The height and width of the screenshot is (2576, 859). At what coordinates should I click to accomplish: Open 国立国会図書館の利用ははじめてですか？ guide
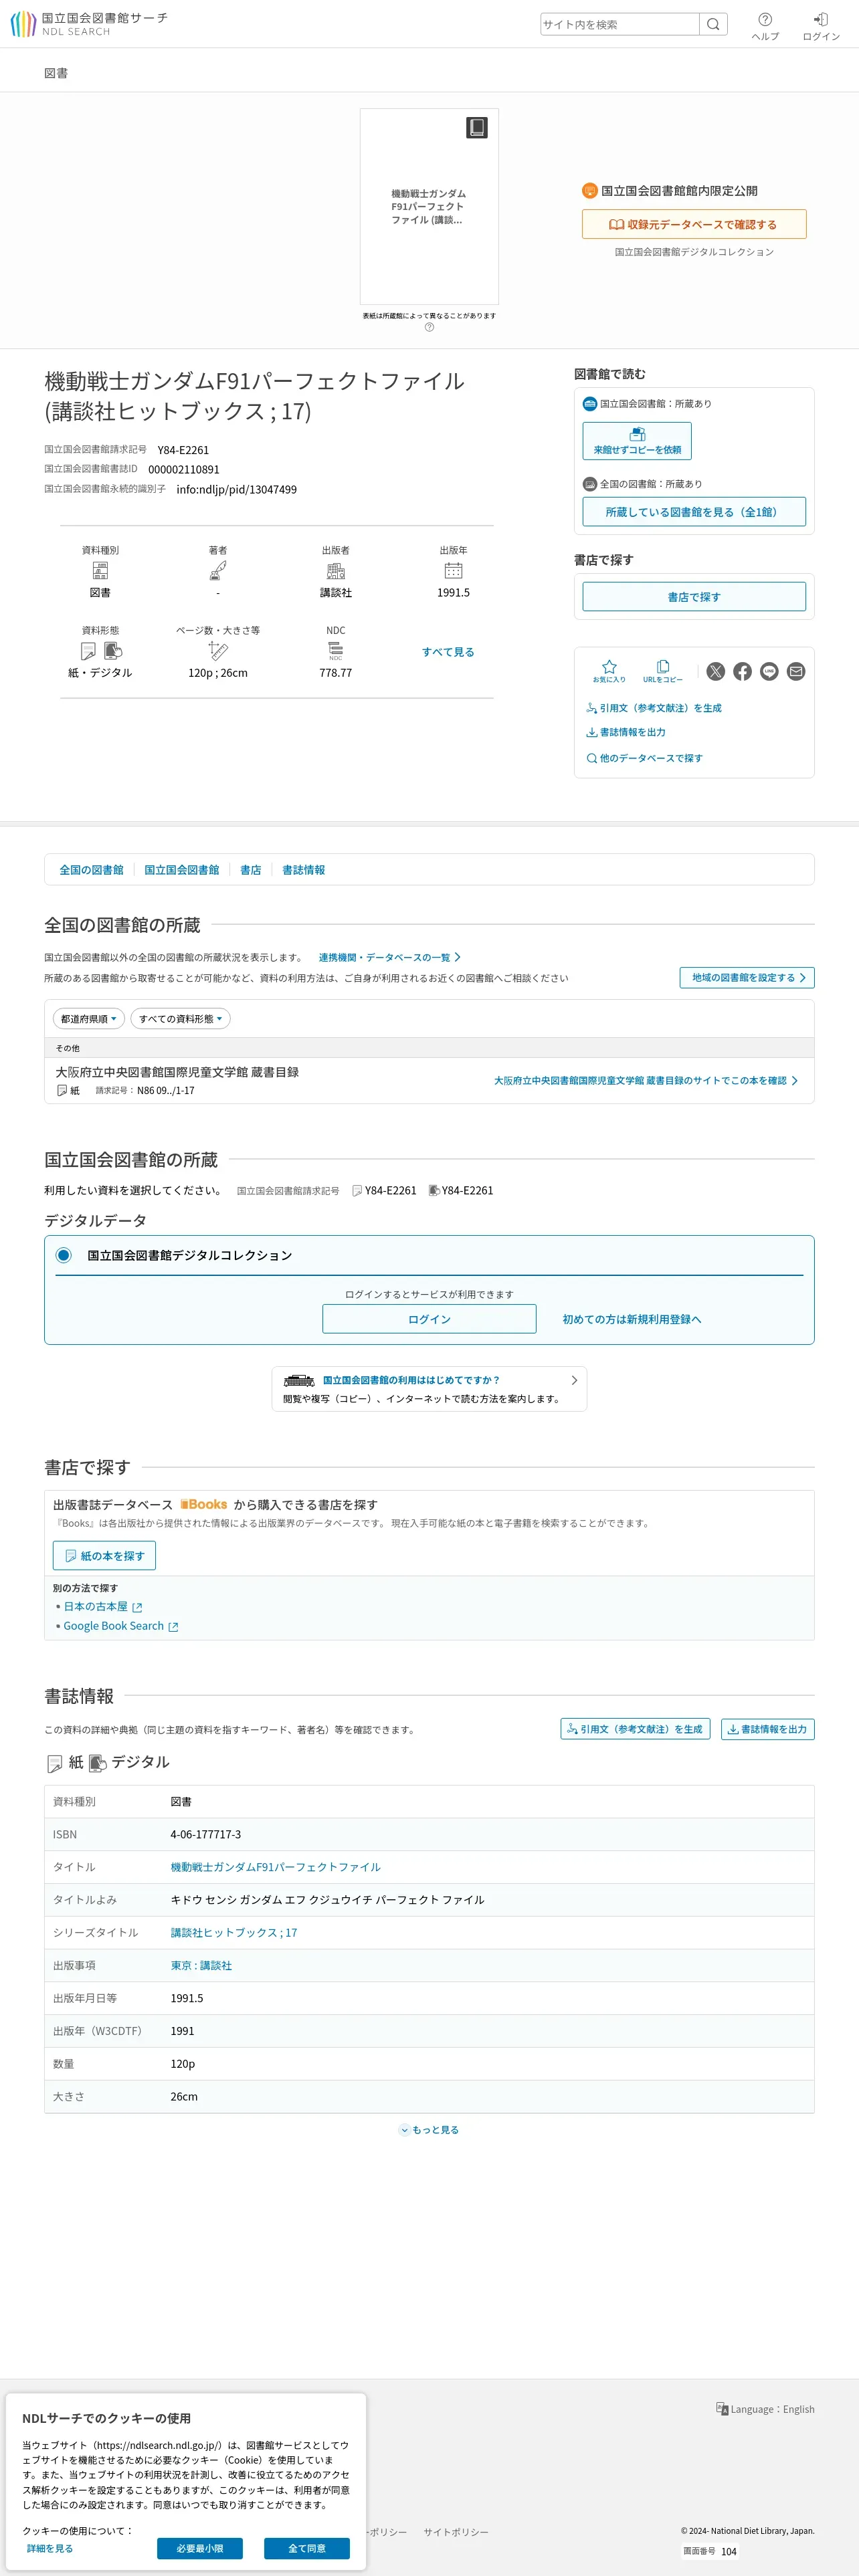(x=429, y=1388)
